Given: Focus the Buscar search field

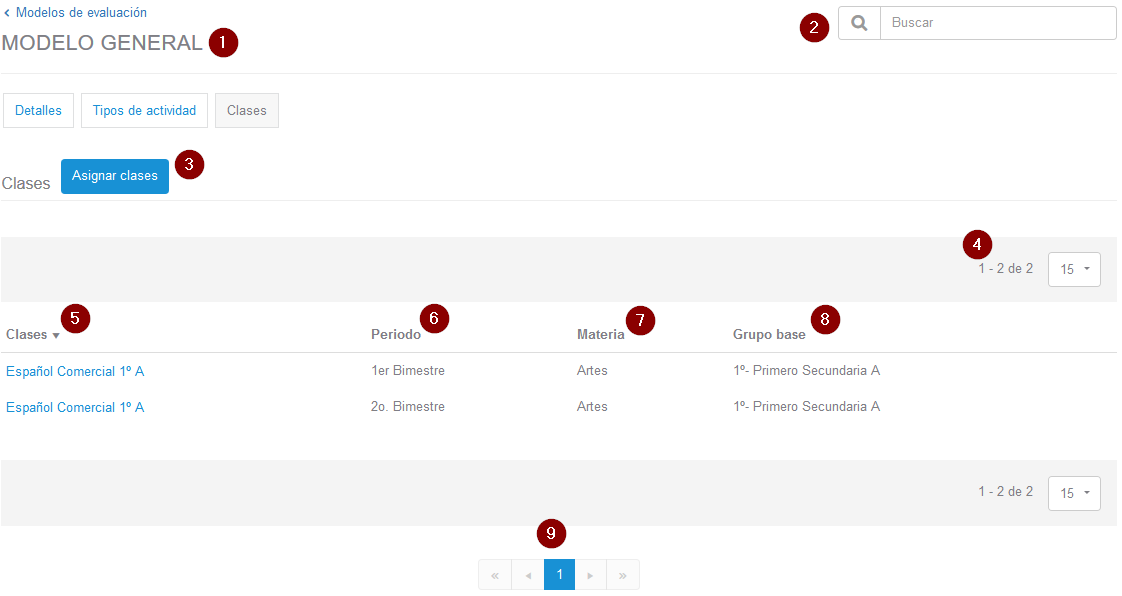Looking at the screenshot, I should [x=997, y=23].
